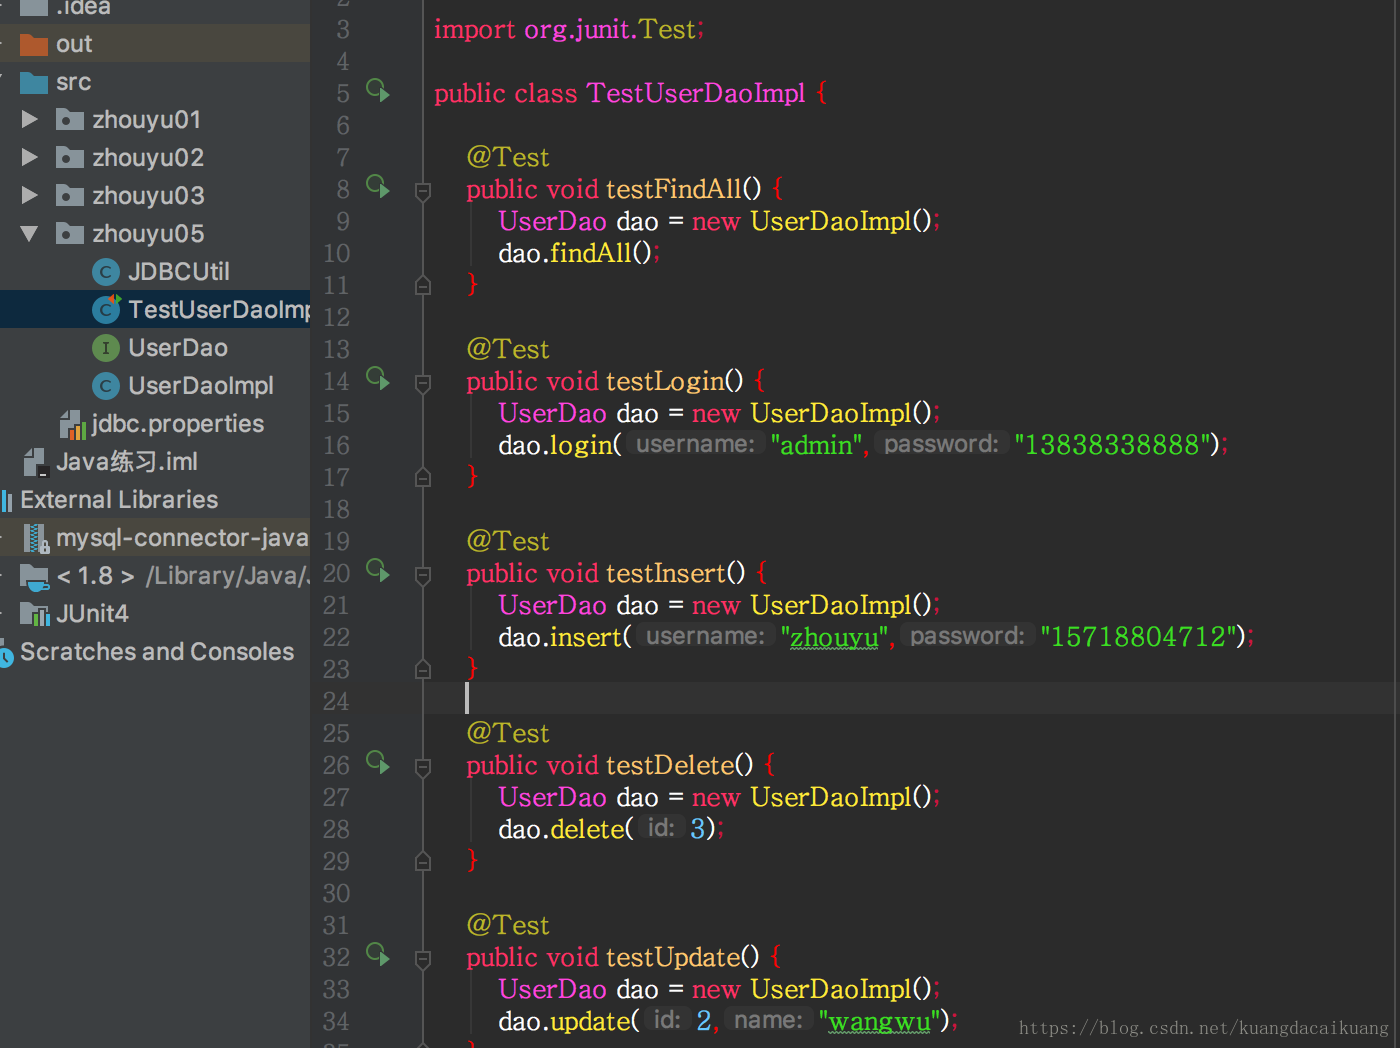The image size is (1400, 1048).
Task: Click the JDK 1.8 folder icon
Action: tap(35, 577)
